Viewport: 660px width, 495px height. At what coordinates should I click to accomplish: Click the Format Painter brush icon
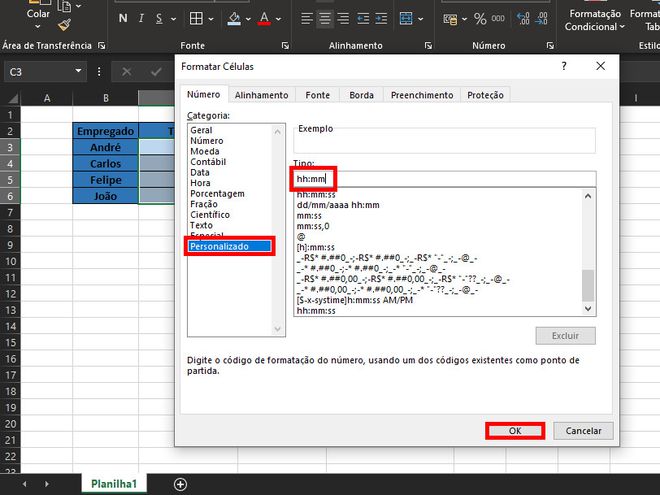64,25
